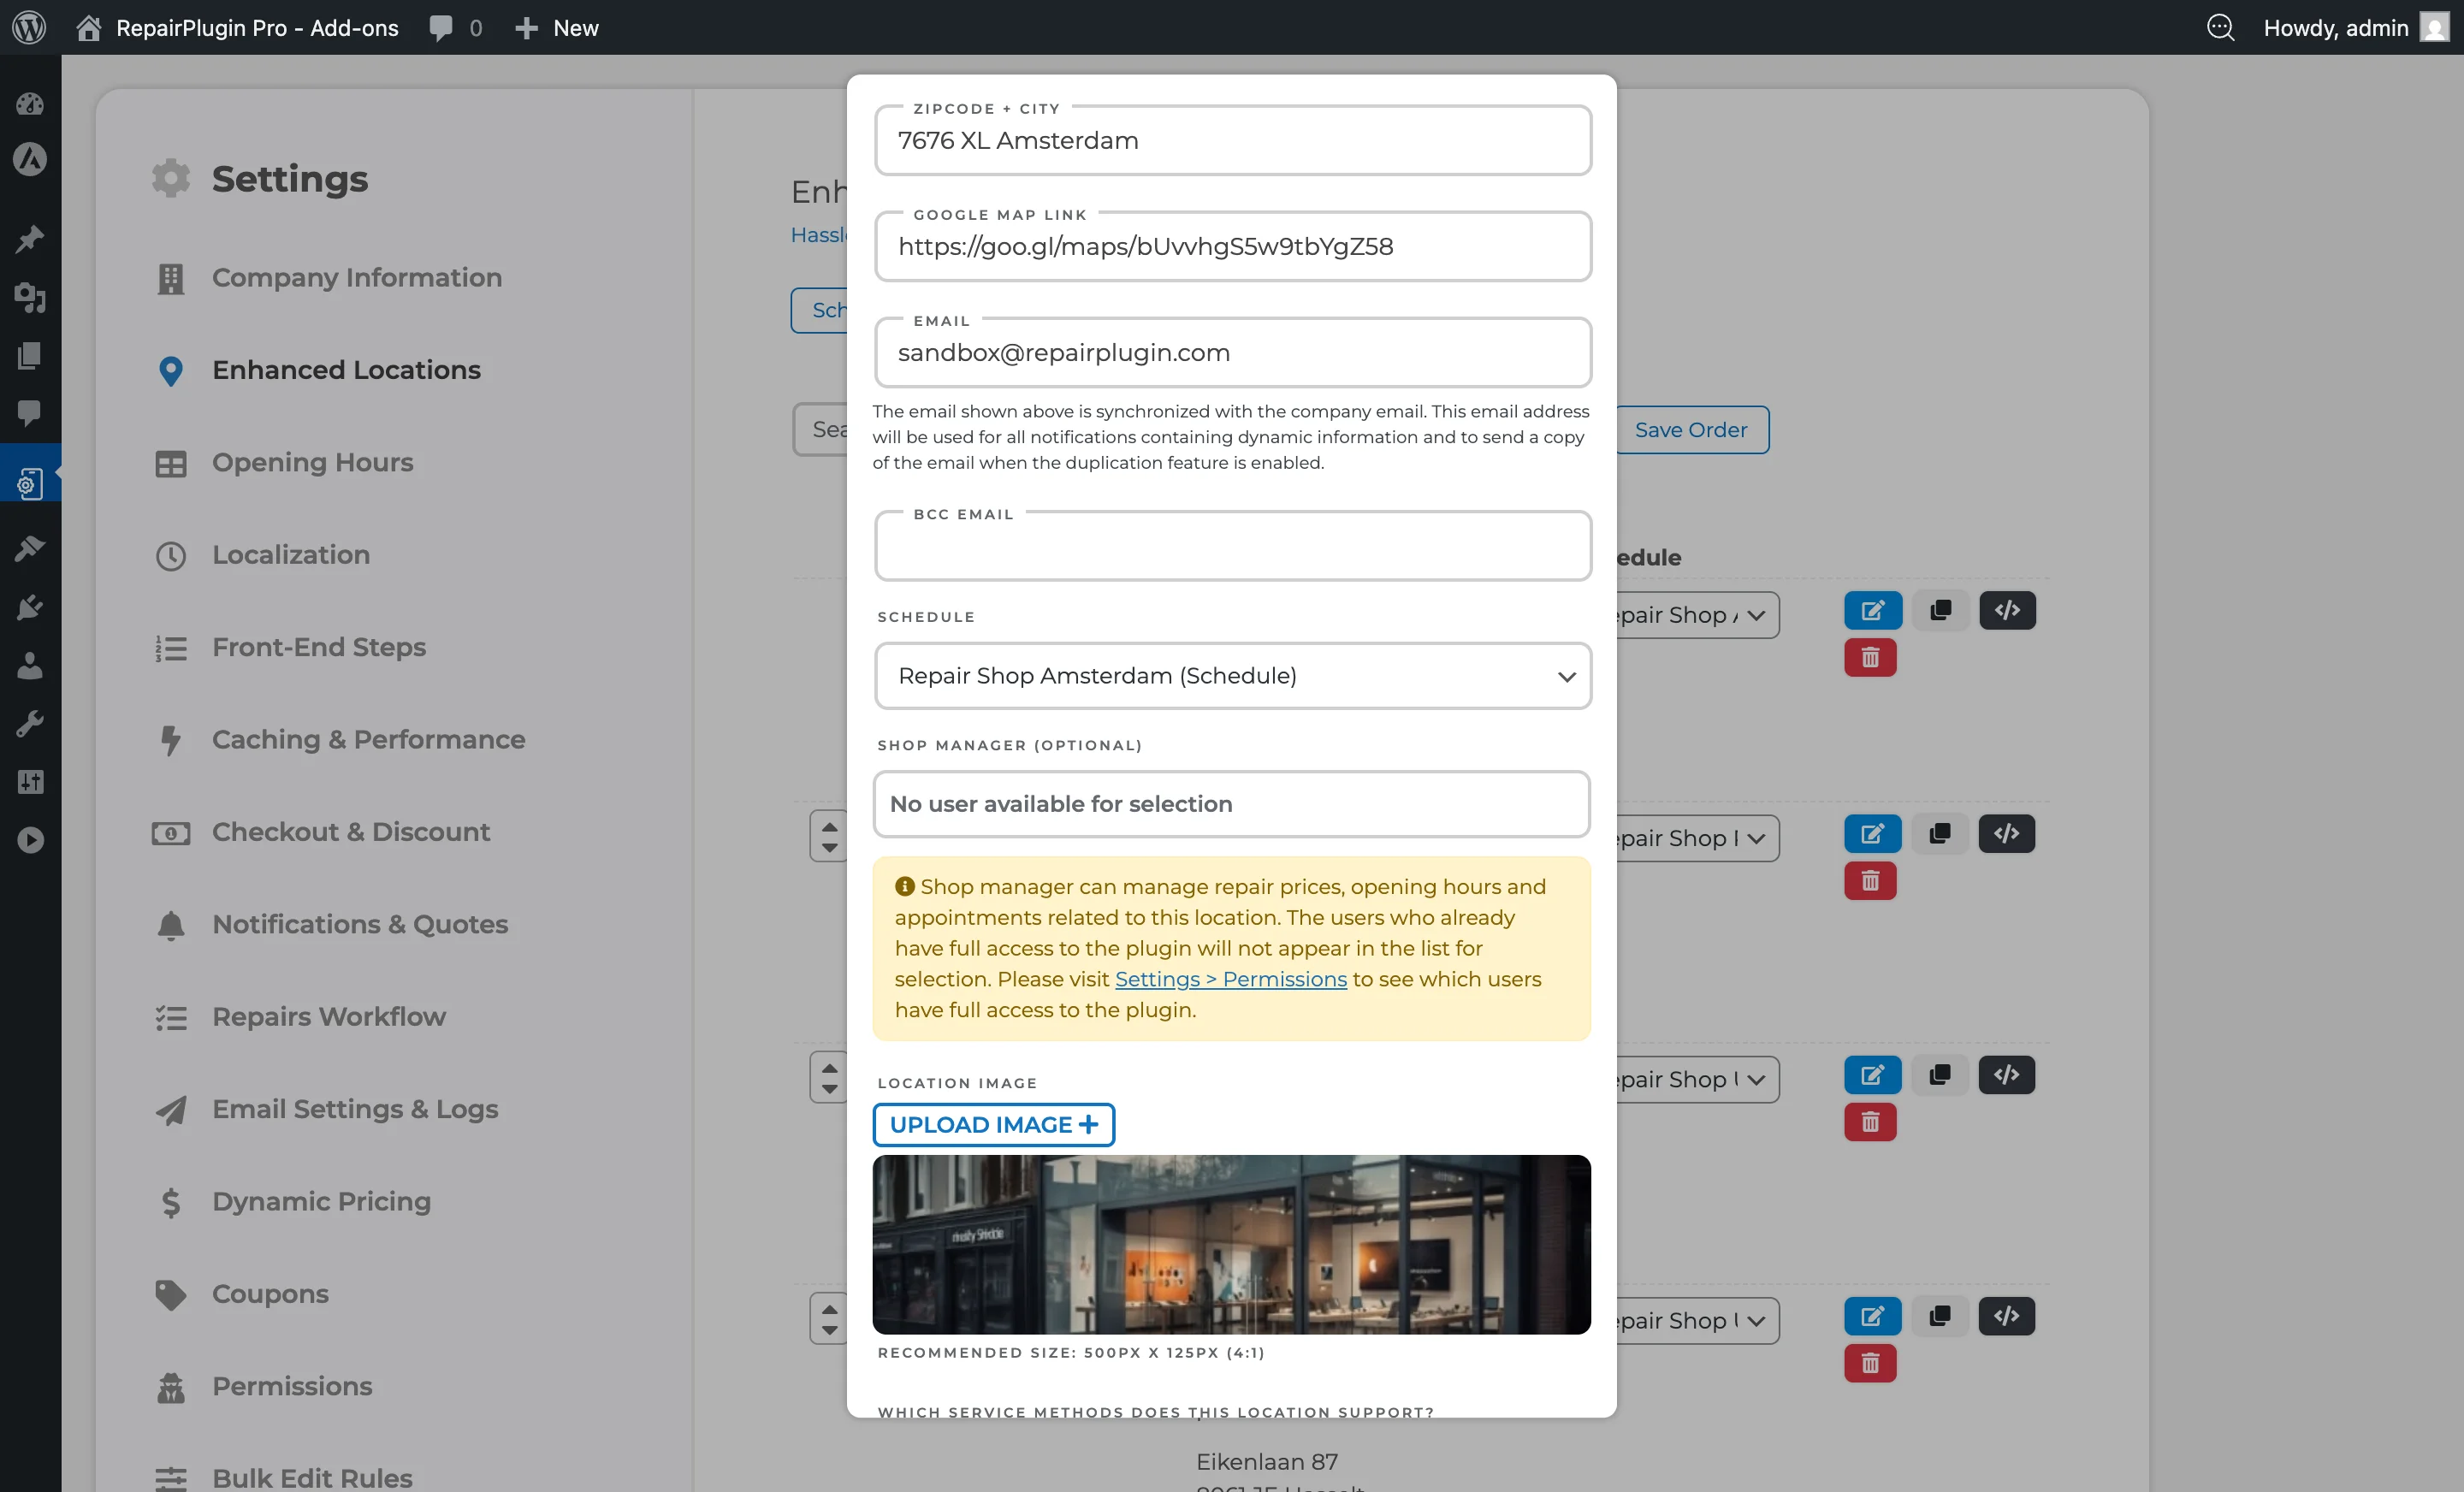Click into the BCC Email field
Image resolution: width=2464 pixels, height=1492 pixels.
click(x=1232, y=547)
